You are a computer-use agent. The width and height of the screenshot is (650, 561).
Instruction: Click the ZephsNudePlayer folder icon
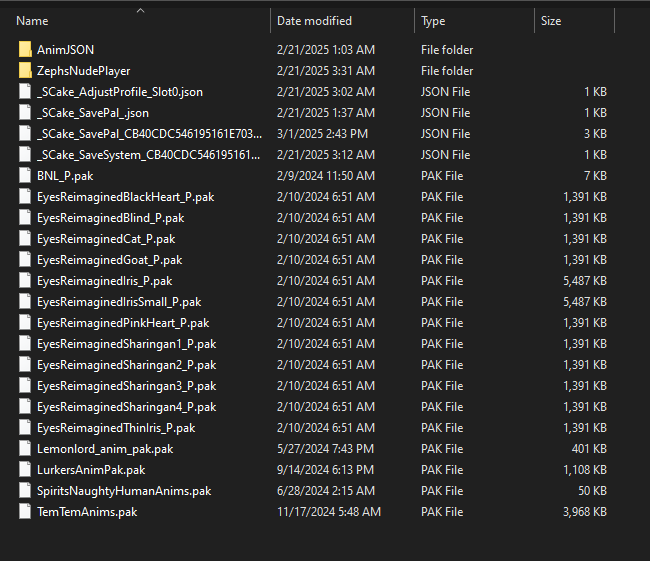click(25, 71)
